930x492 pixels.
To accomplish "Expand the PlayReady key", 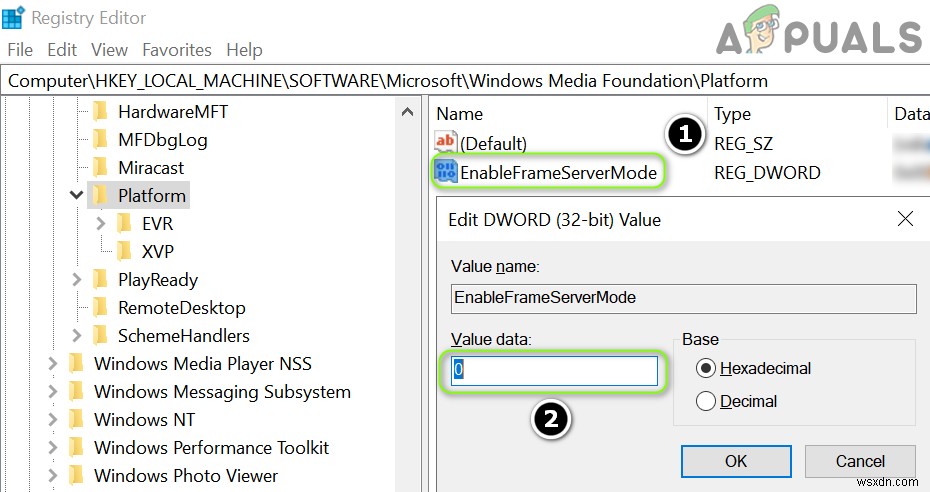I will tap(76, 279).
